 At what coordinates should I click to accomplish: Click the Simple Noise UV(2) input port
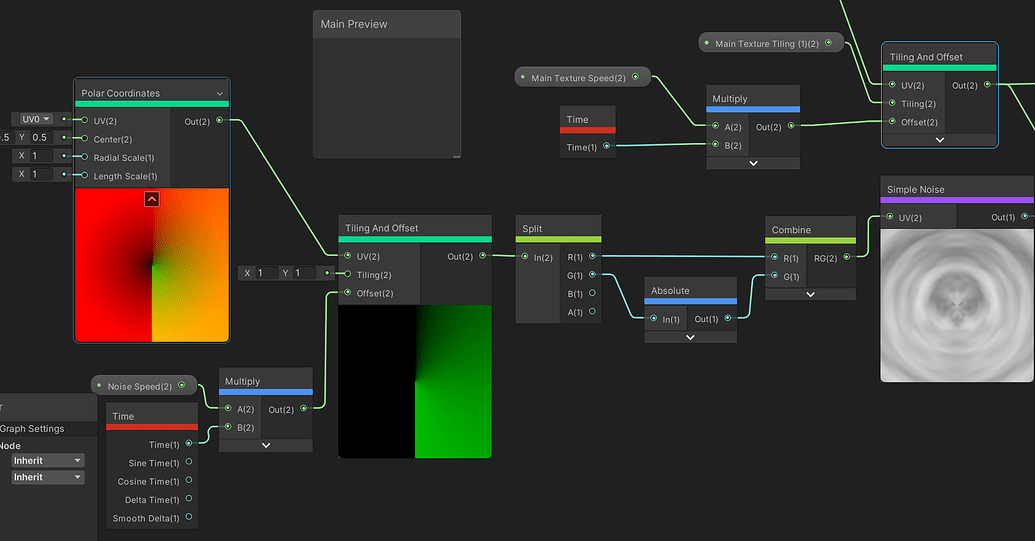pyautogui.click(x=889, y=217)
